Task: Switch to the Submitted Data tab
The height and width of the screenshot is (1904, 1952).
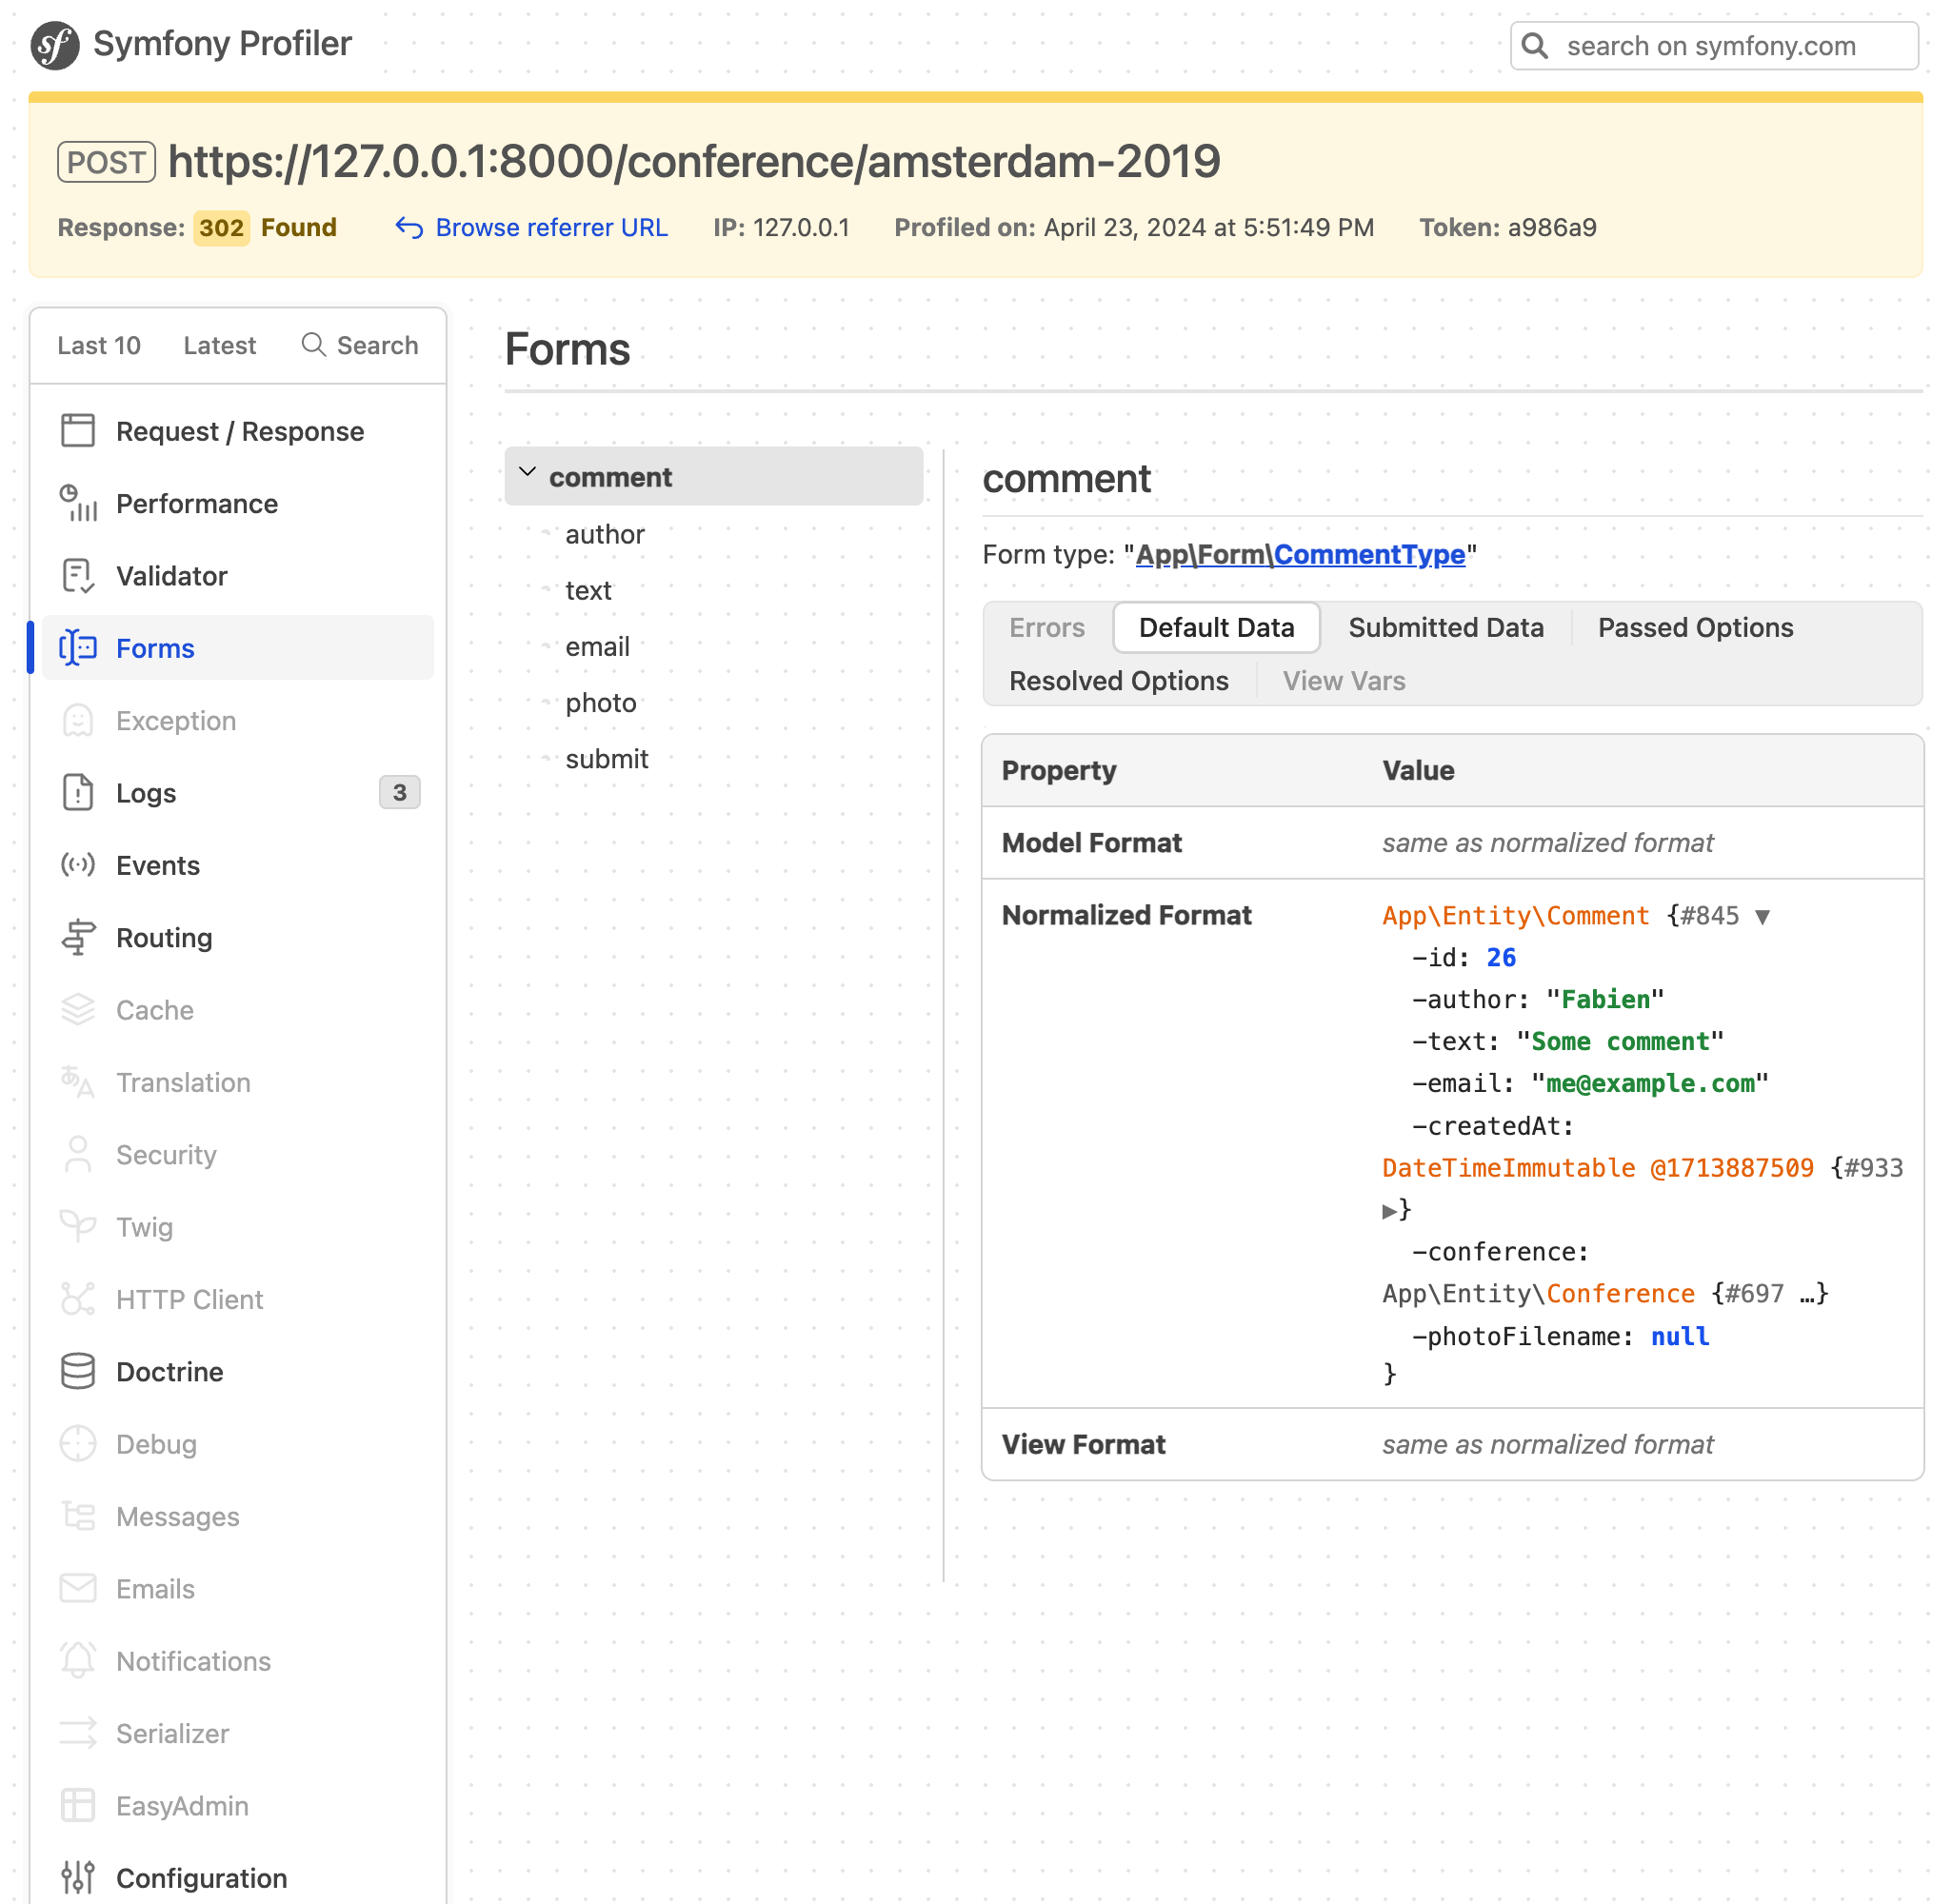Action: (1446, 627)
